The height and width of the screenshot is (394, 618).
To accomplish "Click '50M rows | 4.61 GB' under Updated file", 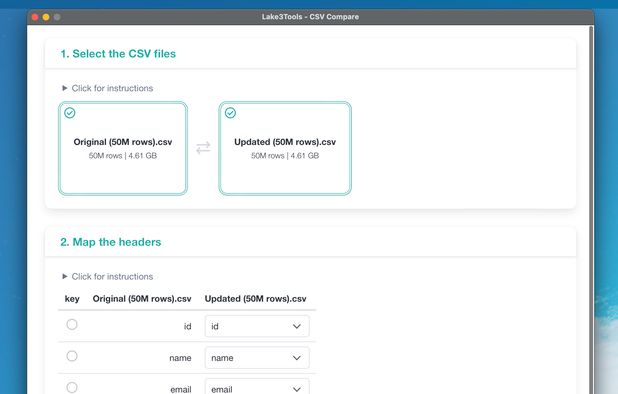I will point(285,156).
